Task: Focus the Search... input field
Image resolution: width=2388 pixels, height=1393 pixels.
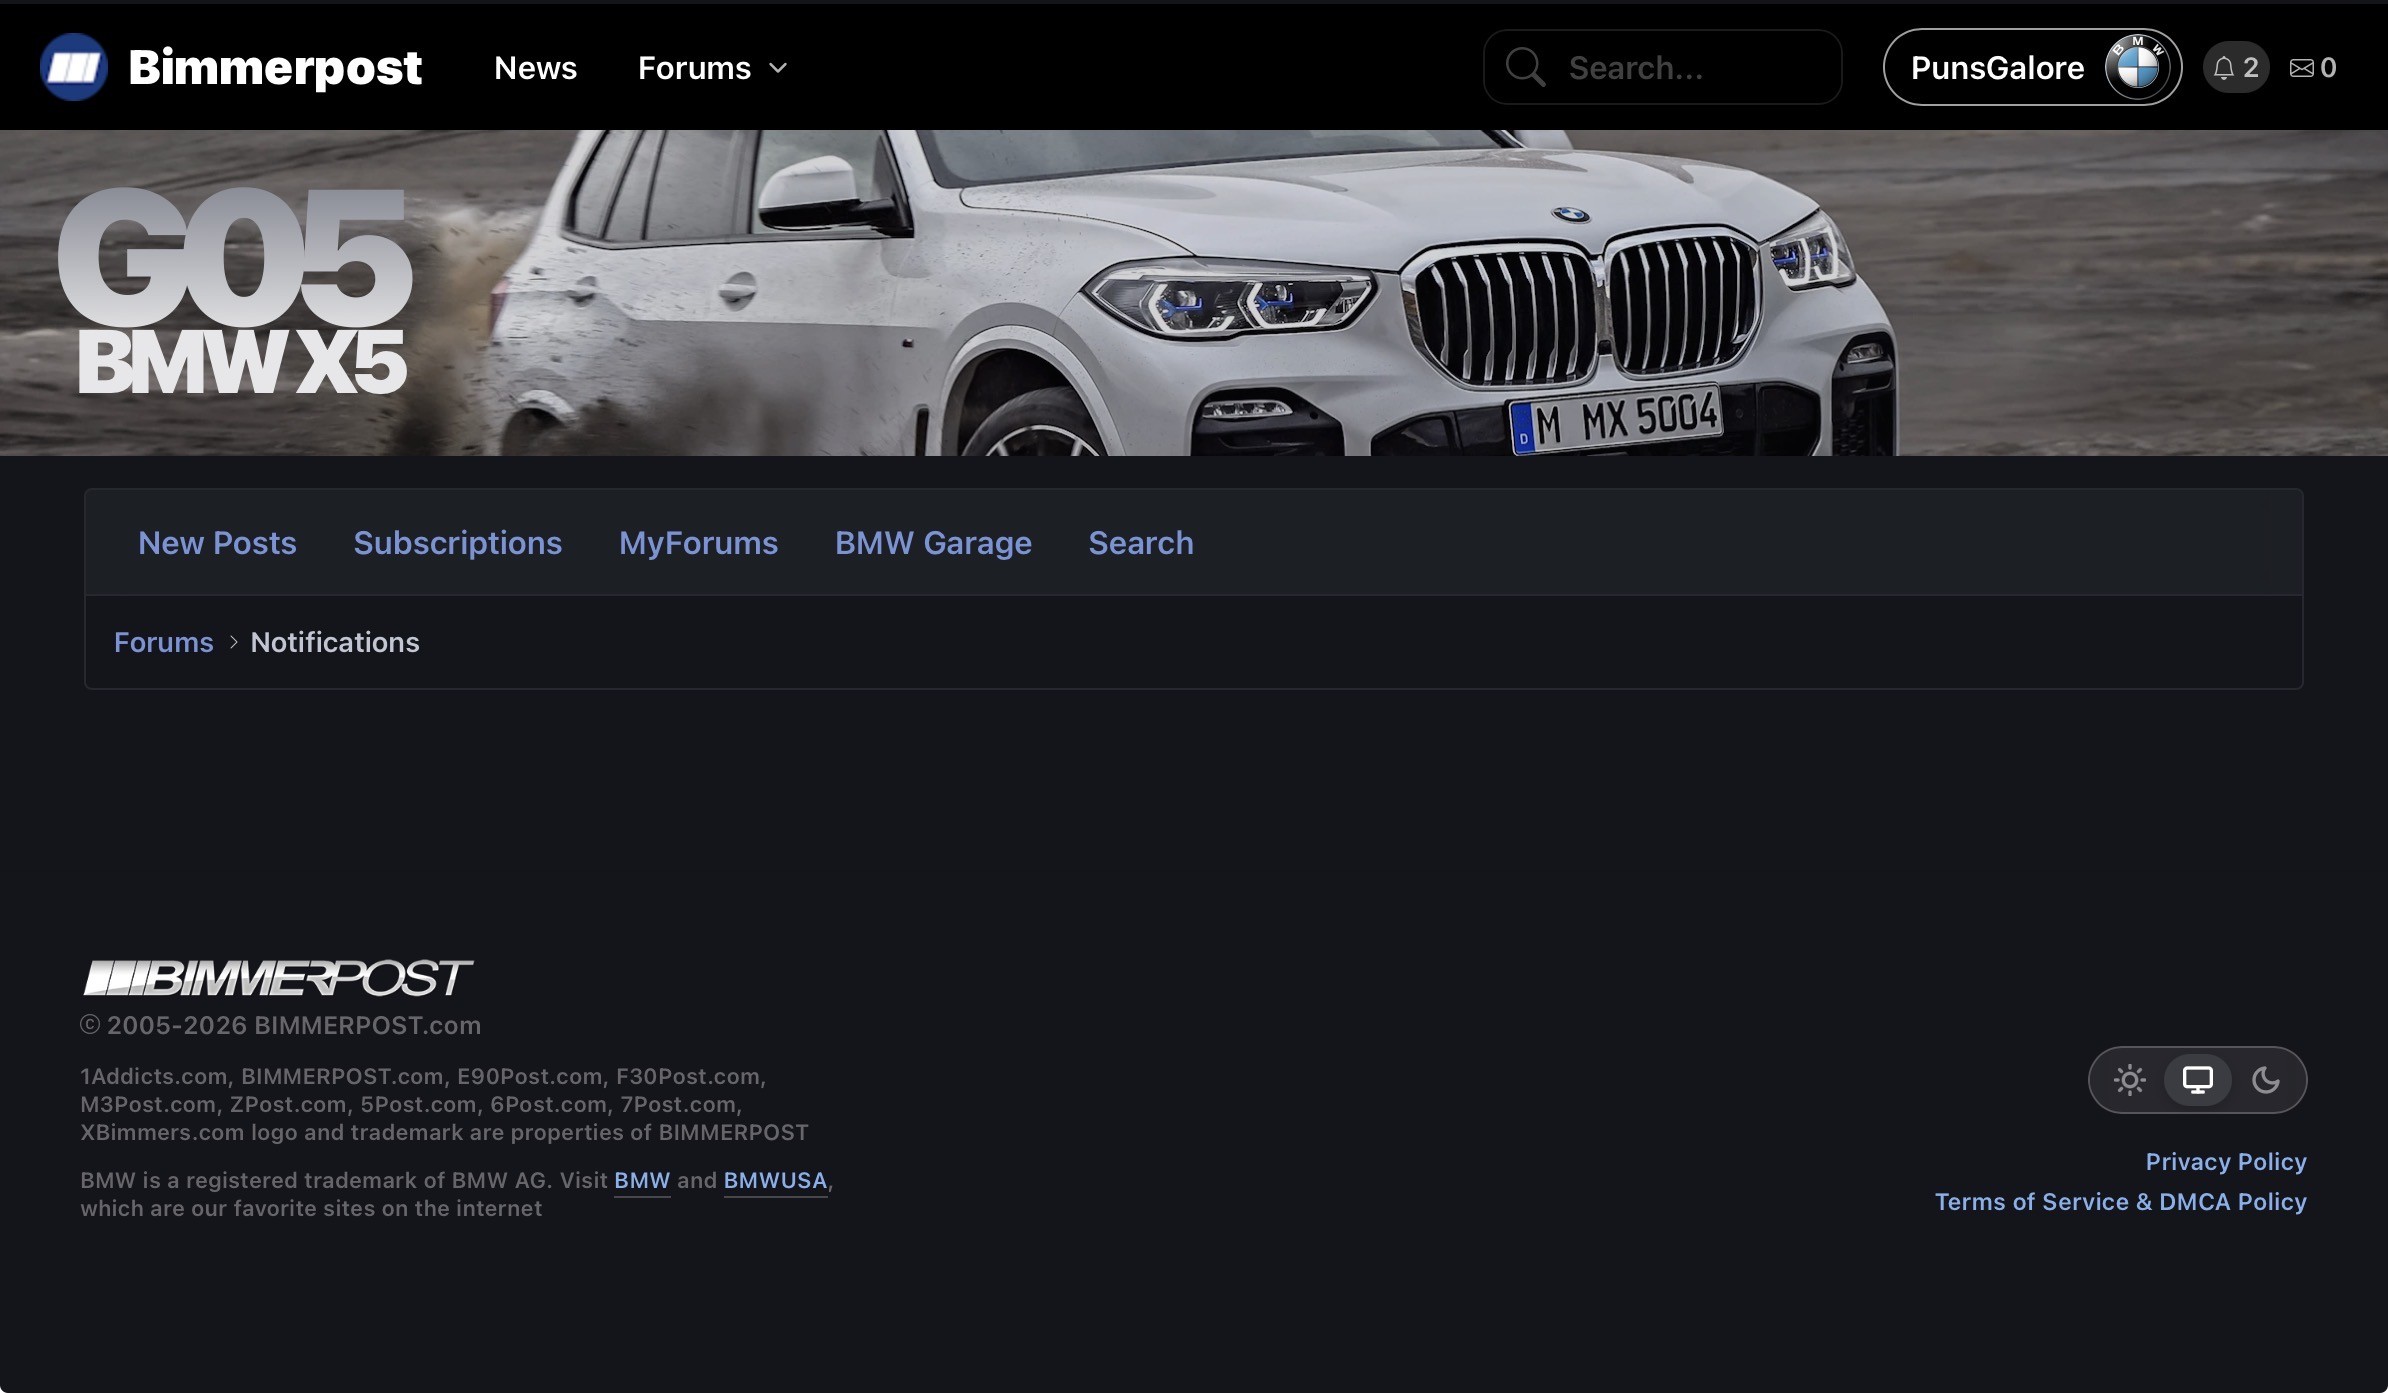Action: 1662,67
